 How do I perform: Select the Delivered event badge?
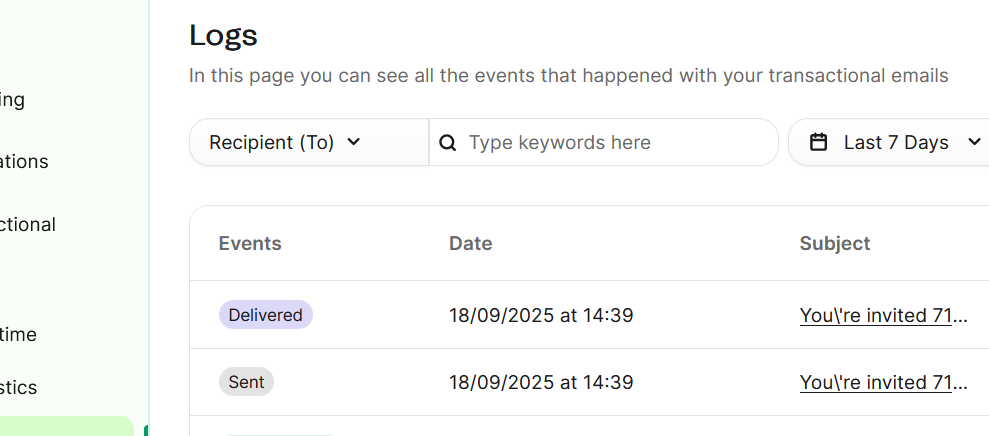[x=265, y=315]
